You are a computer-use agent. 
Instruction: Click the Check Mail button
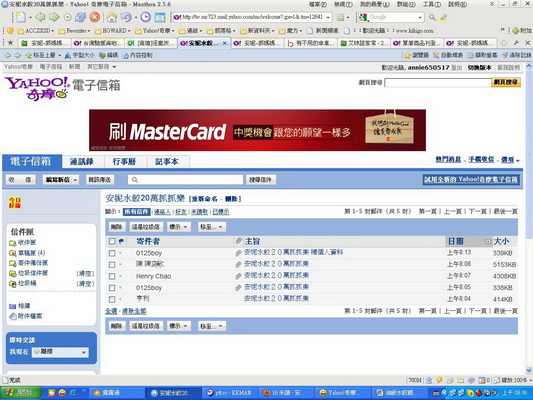click(20, 180)
